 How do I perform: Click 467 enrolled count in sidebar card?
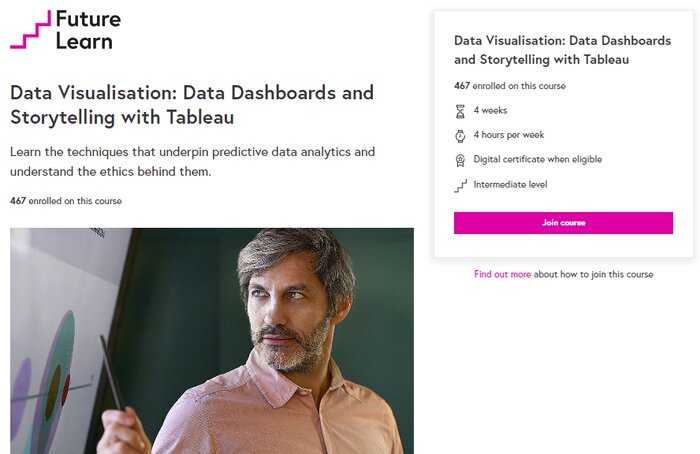[510, 86]
